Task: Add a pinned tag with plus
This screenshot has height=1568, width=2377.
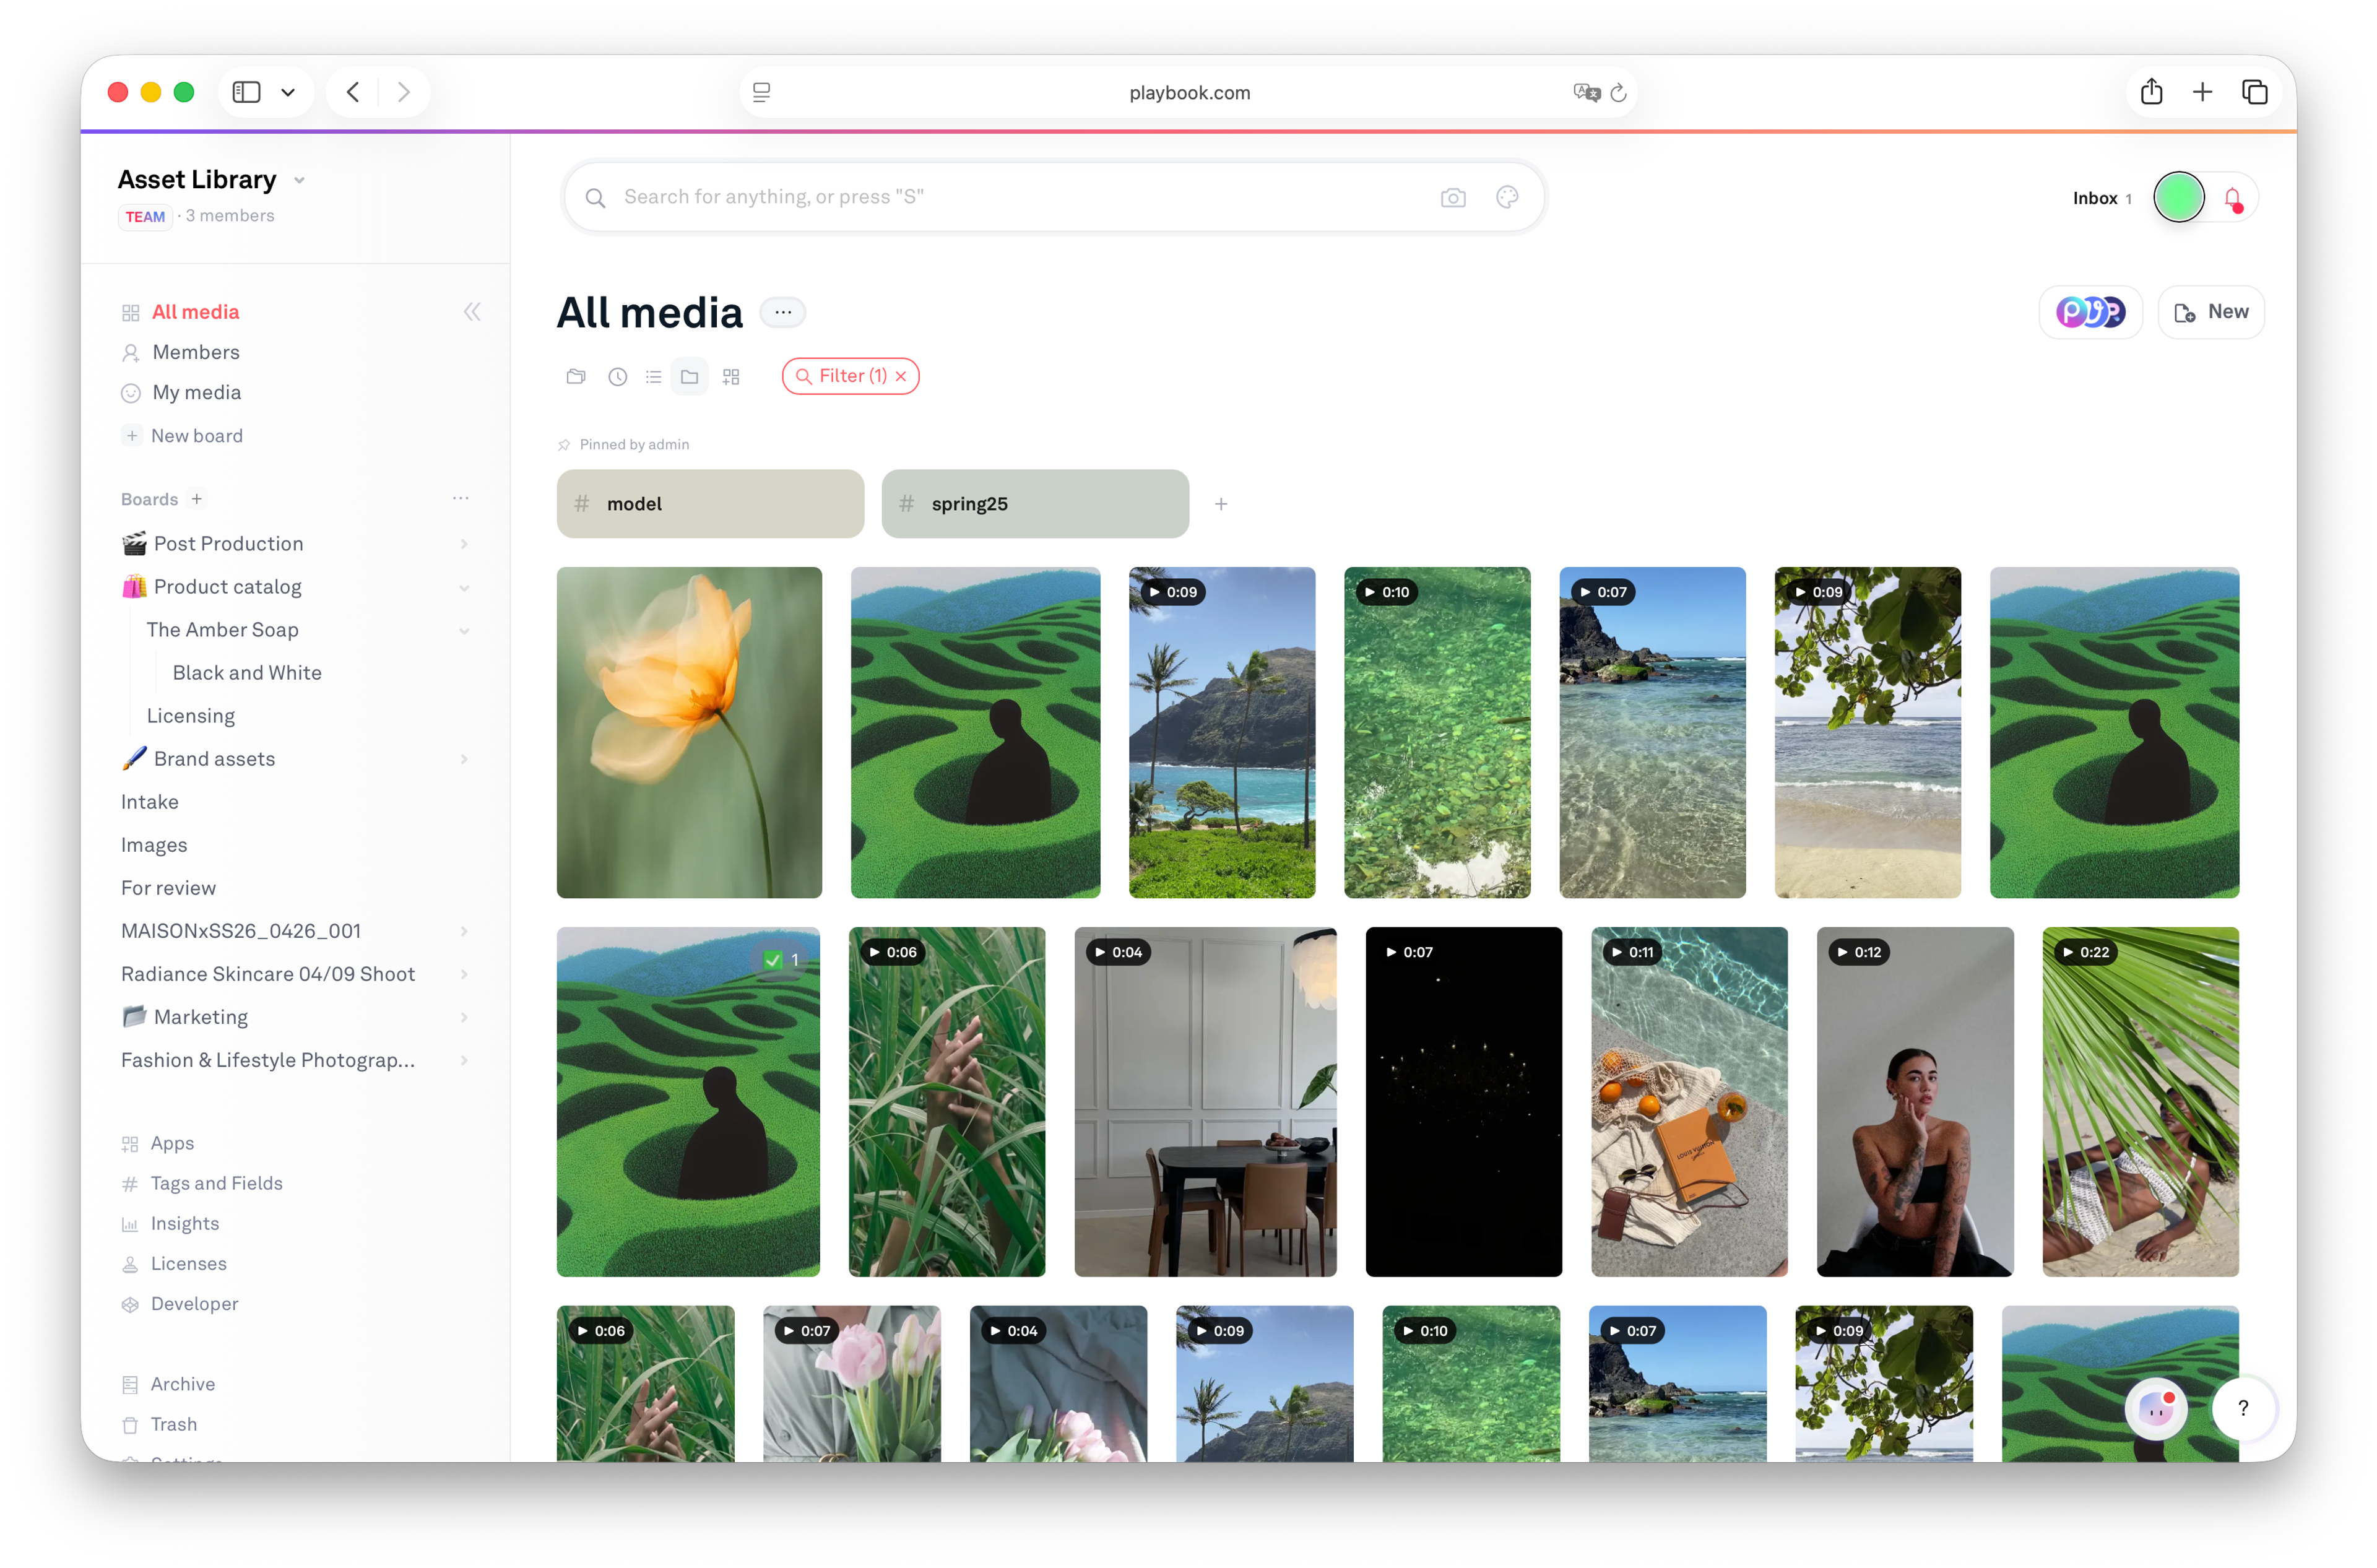Action: click(1221, 504)
